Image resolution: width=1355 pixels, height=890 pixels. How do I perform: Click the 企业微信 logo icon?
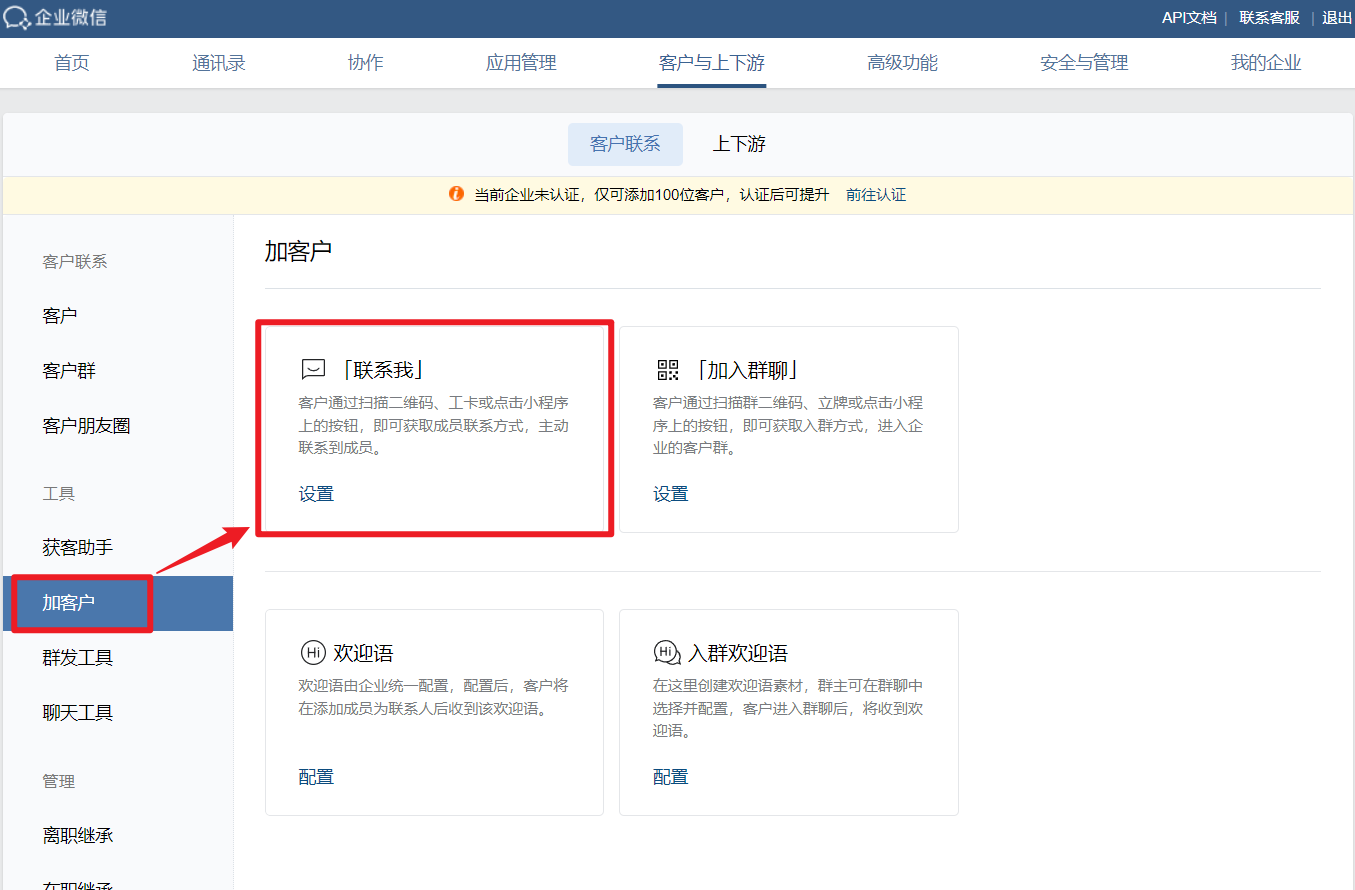point(17,18)
